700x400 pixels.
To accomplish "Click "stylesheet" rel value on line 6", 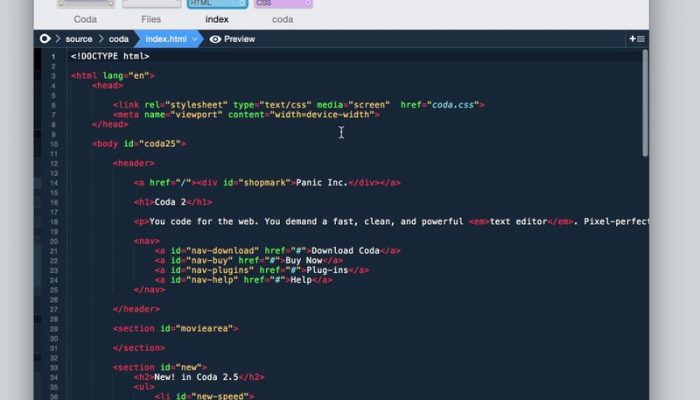I will point(196,105).
